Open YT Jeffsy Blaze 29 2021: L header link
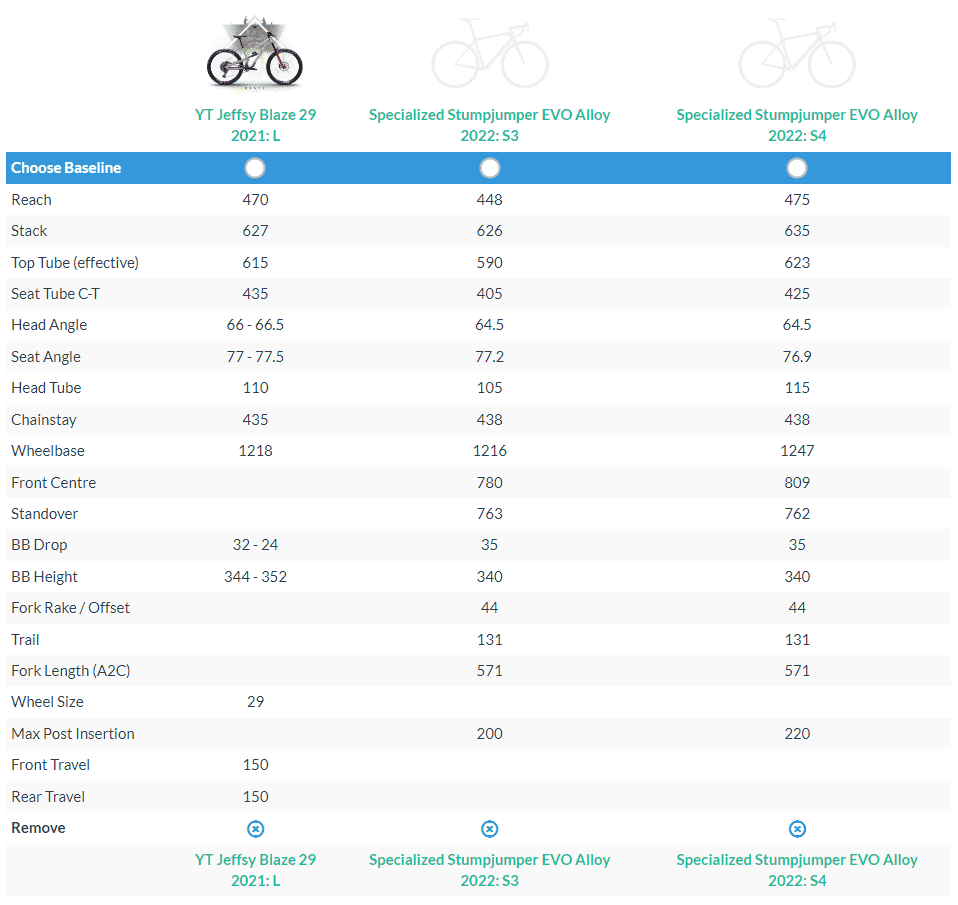The height and width of the screenshot is (905, 958). point(255,125)
